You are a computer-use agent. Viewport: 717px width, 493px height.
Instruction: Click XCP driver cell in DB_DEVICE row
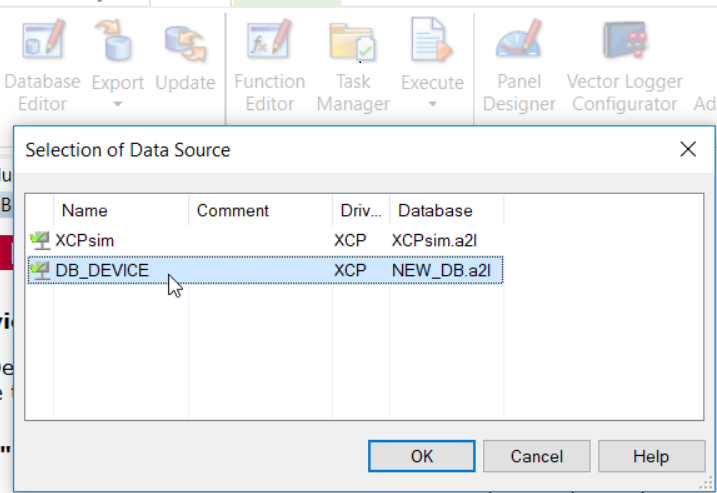click(350, 271)
